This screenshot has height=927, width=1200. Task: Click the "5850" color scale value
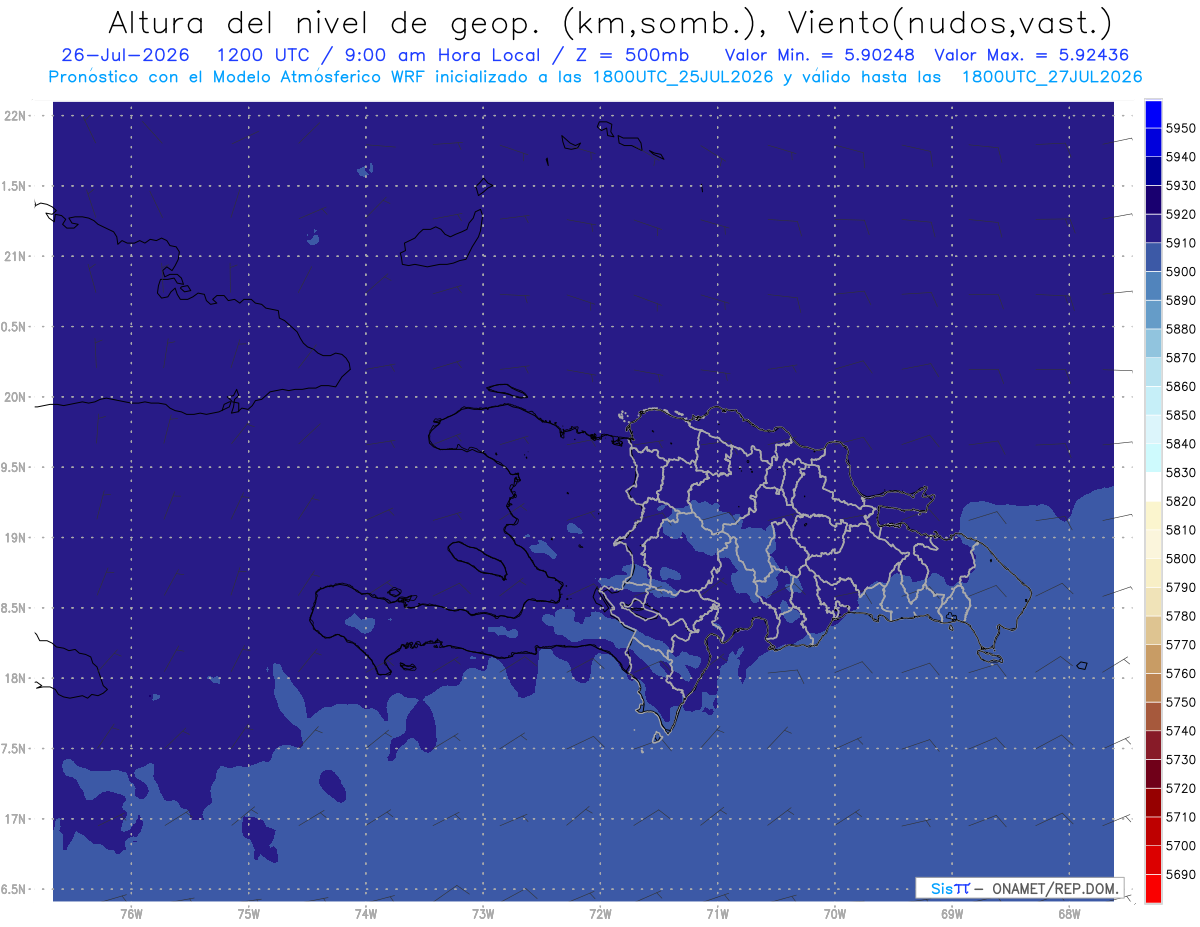pyautogui.click(x=1181, y=415)
